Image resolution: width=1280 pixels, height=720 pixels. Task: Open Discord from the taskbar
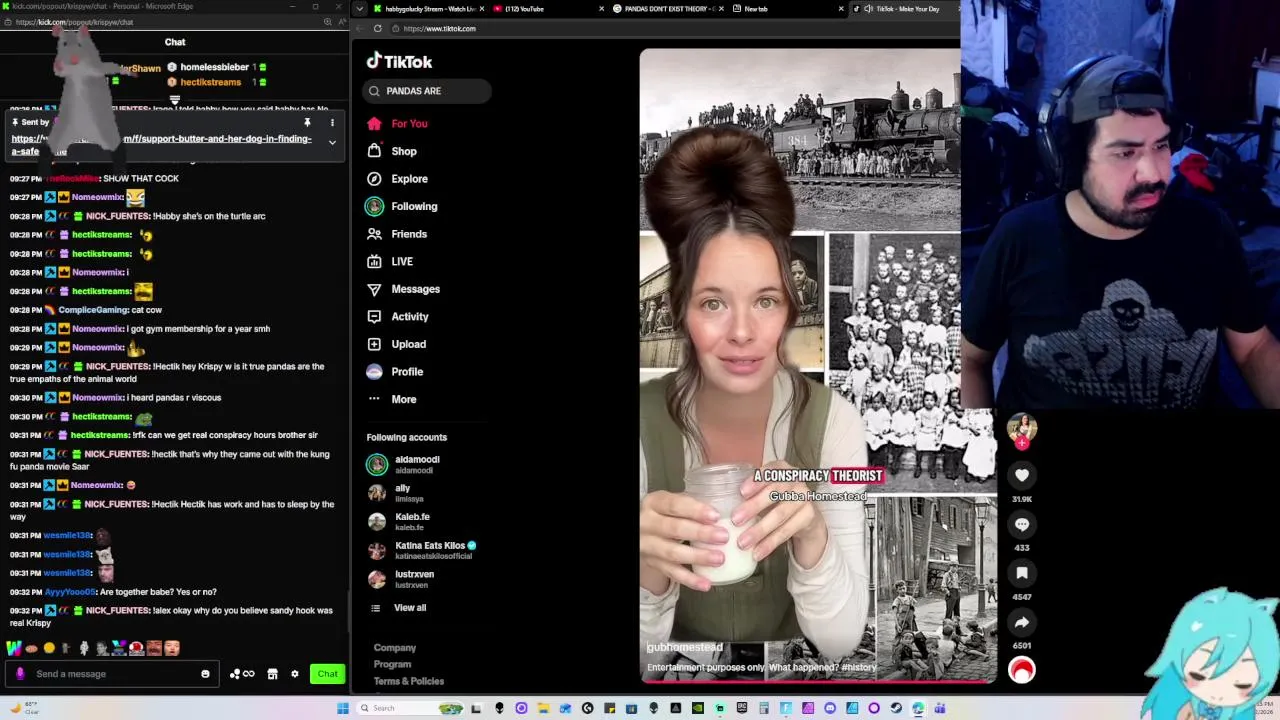(x=830, y=708)
